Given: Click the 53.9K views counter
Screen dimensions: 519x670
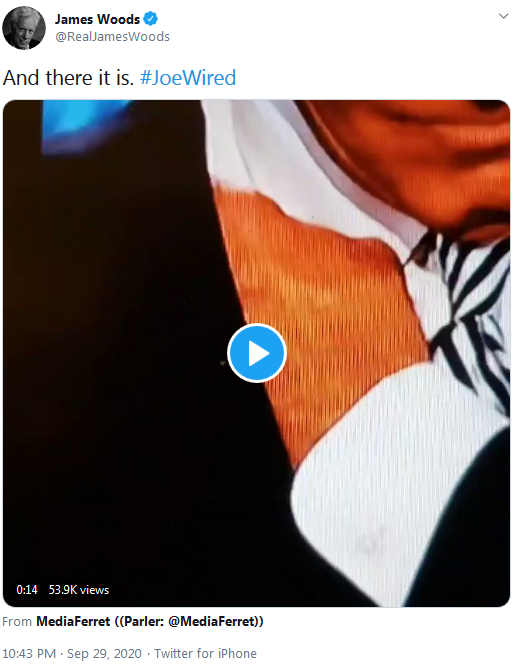Looking at the screenshot, I should click(x=79, y=590).
